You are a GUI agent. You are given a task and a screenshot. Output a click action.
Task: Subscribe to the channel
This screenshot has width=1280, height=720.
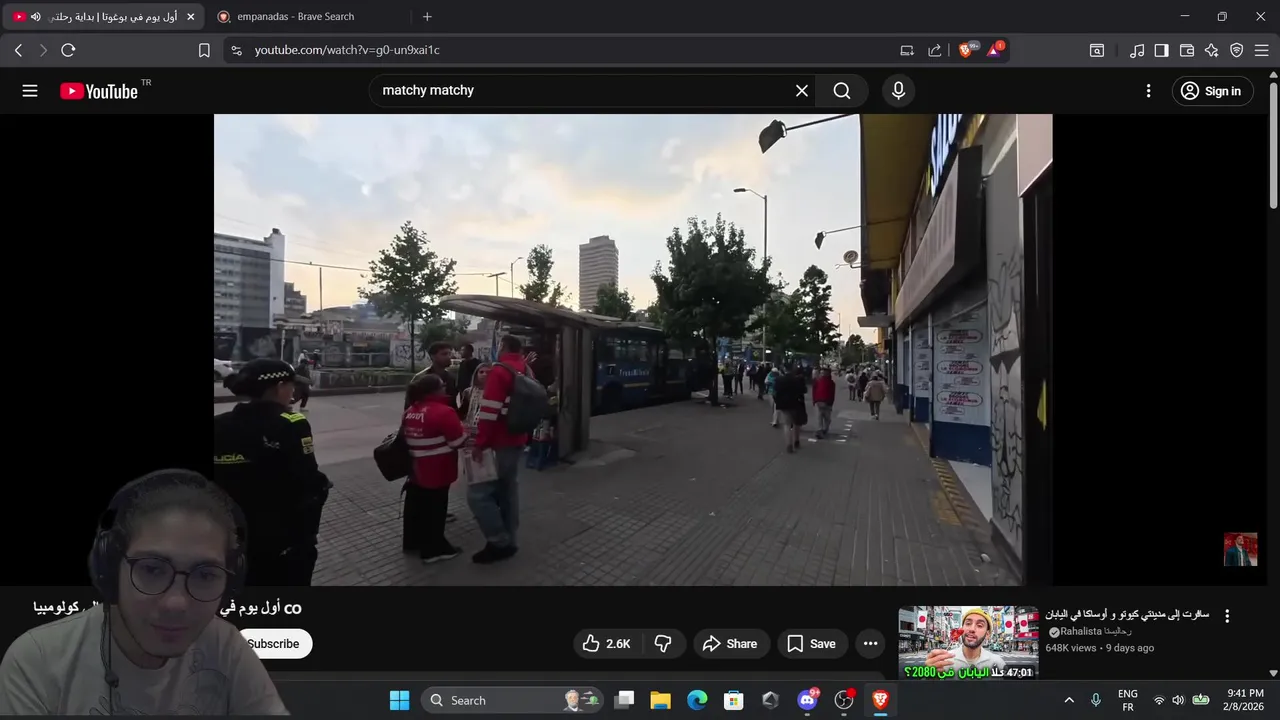(x=273, y=644)
